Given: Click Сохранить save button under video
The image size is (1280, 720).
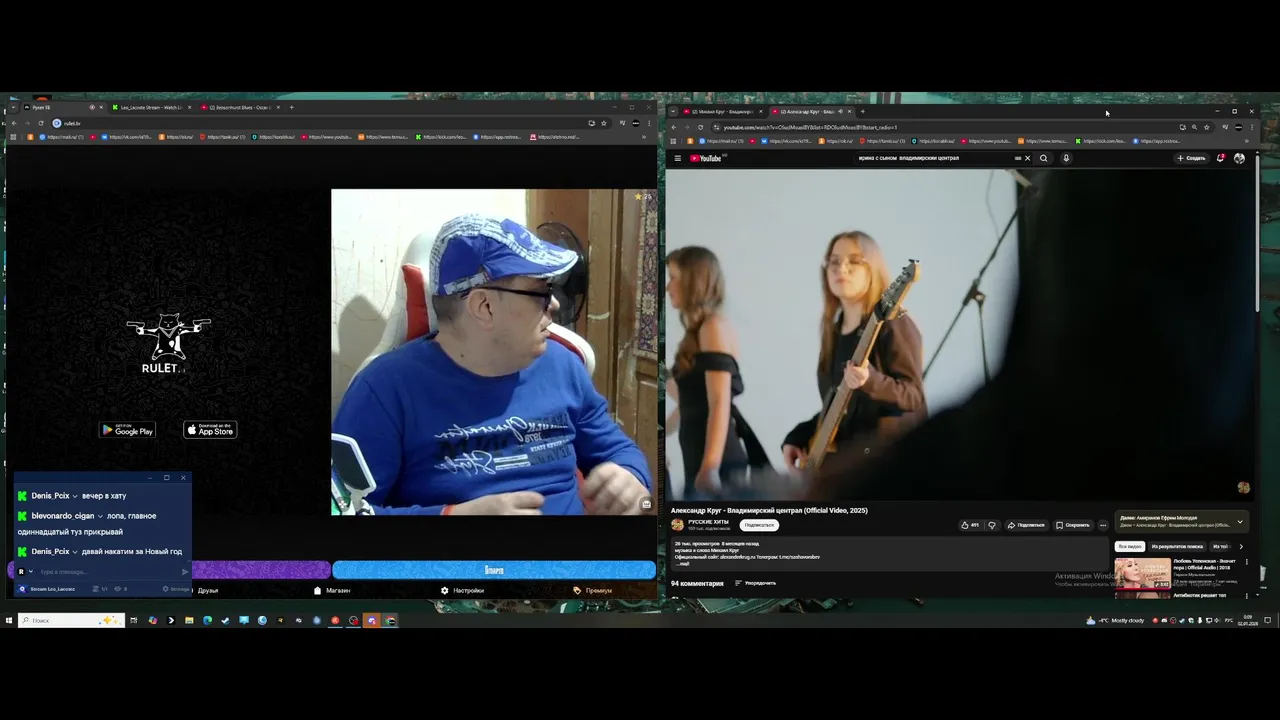Looking at the screenshot, I should 1073,525.
